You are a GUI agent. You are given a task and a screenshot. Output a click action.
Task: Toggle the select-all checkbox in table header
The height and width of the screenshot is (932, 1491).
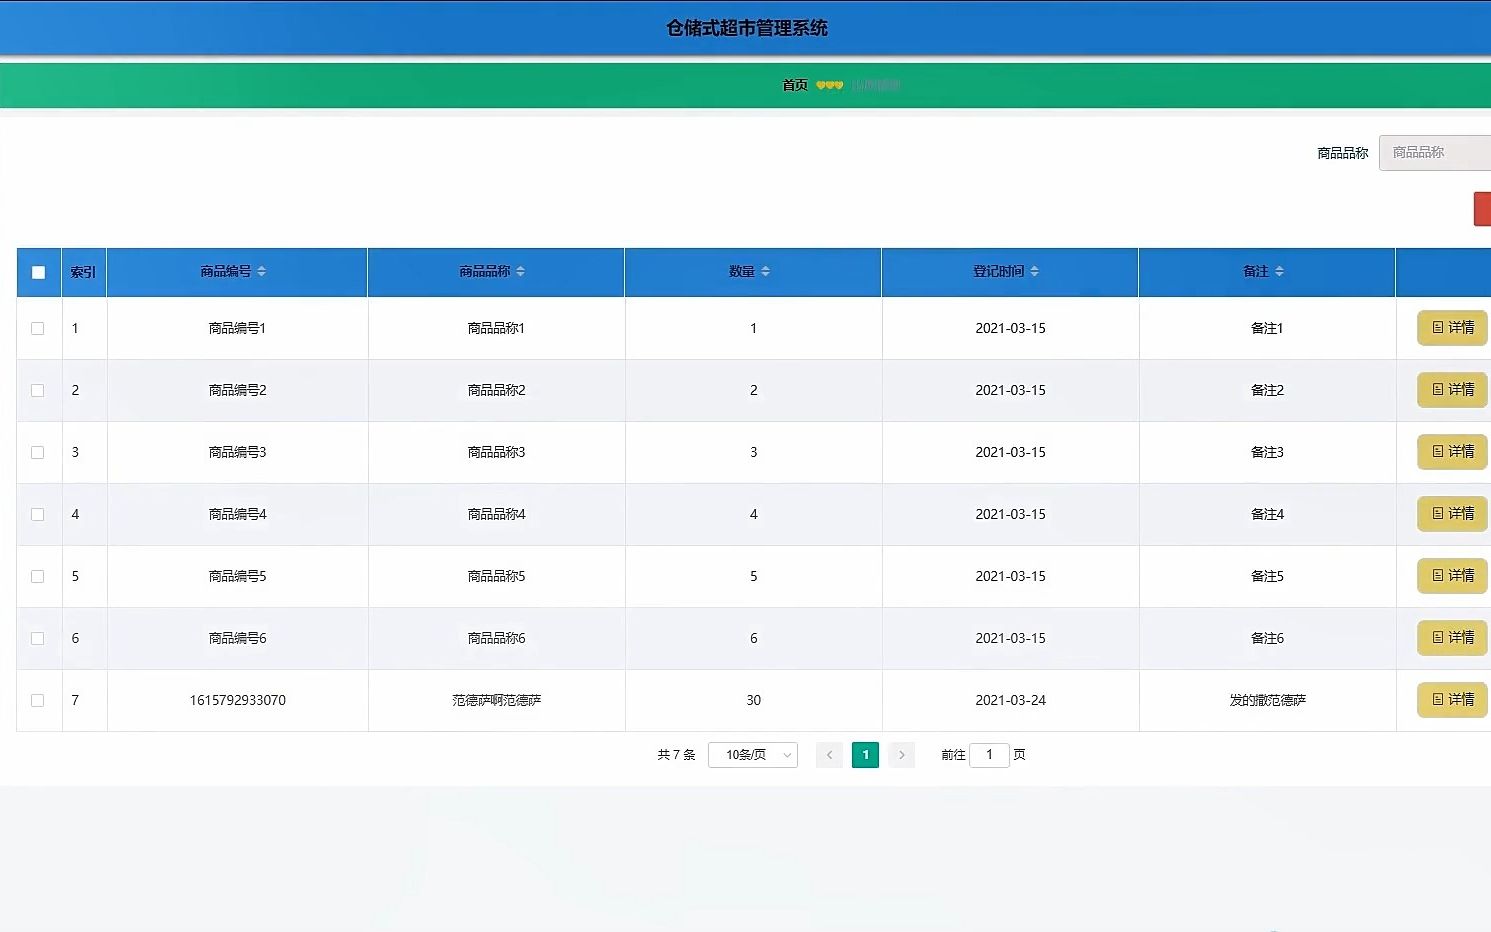point(38,271)
